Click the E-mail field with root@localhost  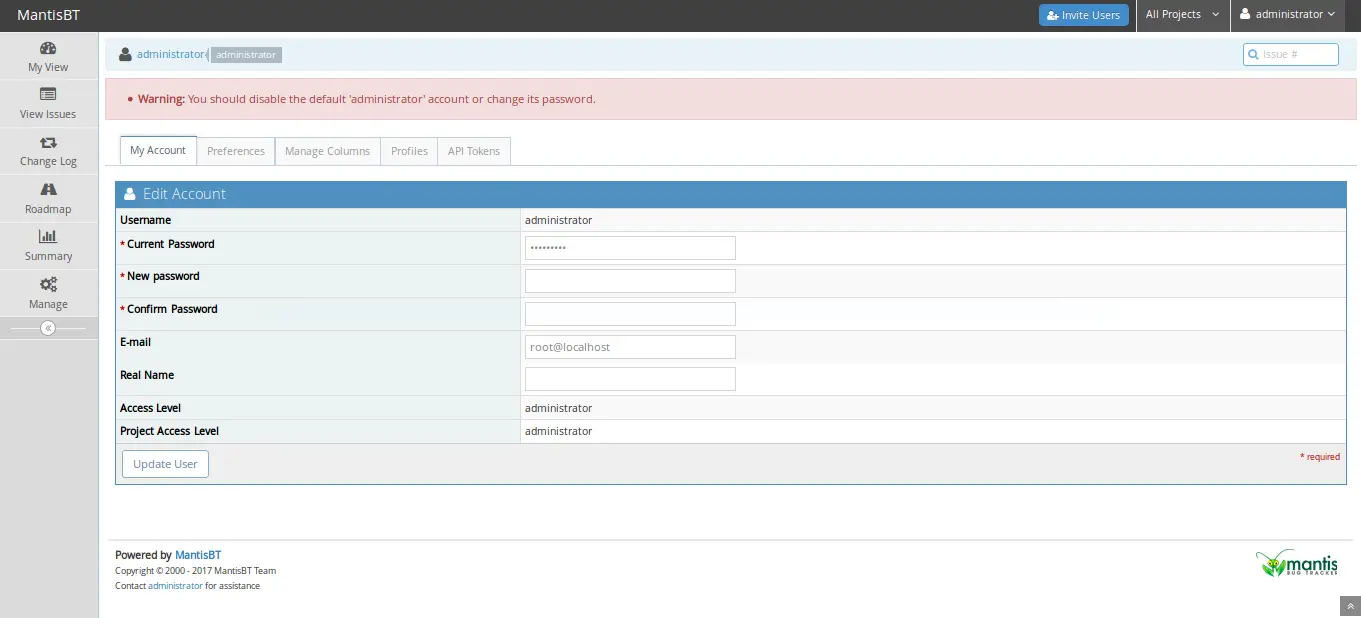tap(630, 347)
